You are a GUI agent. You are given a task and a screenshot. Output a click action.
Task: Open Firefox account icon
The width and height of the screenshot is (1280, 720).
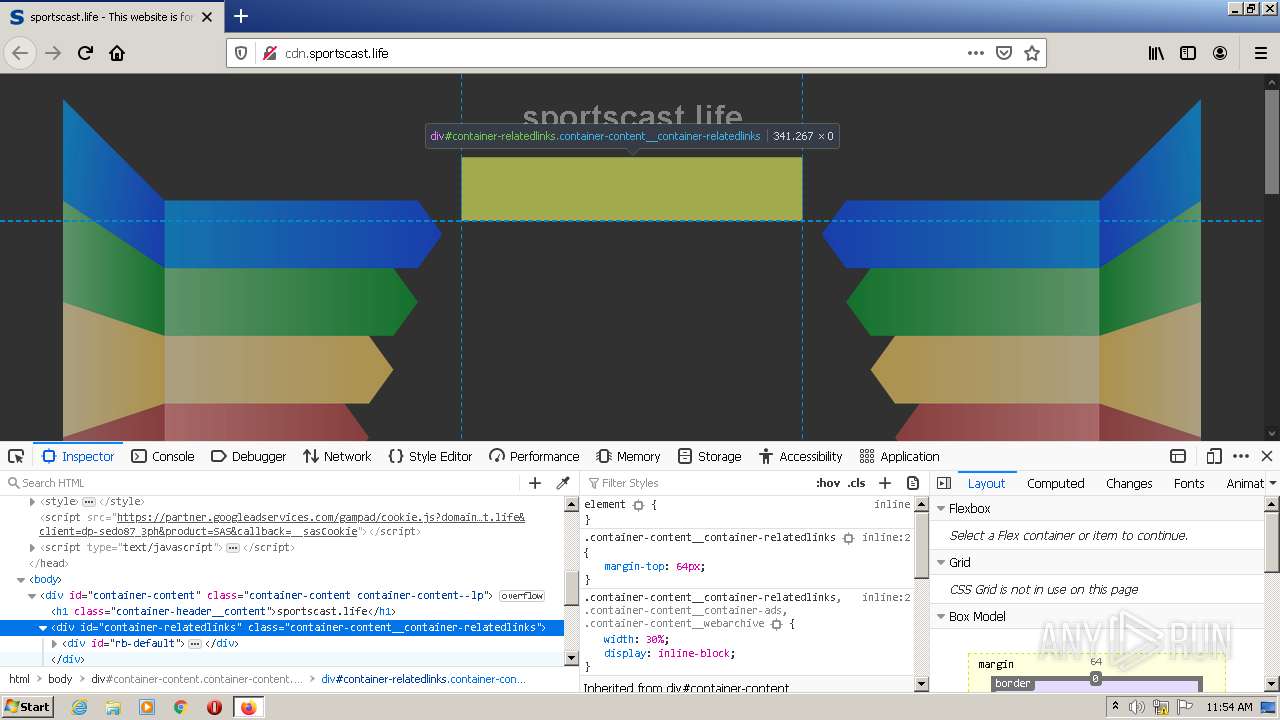pos(1220,53)
